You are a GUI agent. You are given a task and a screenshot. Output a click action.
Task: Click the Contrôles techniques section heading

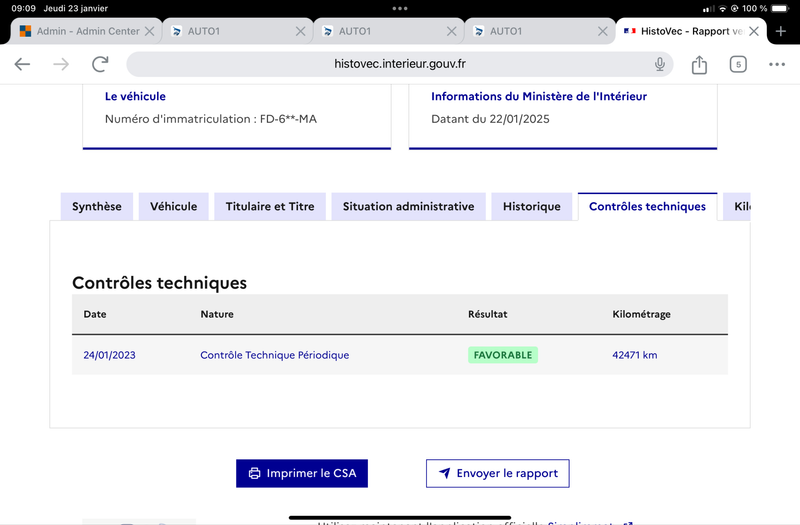[x=159, y=283]
